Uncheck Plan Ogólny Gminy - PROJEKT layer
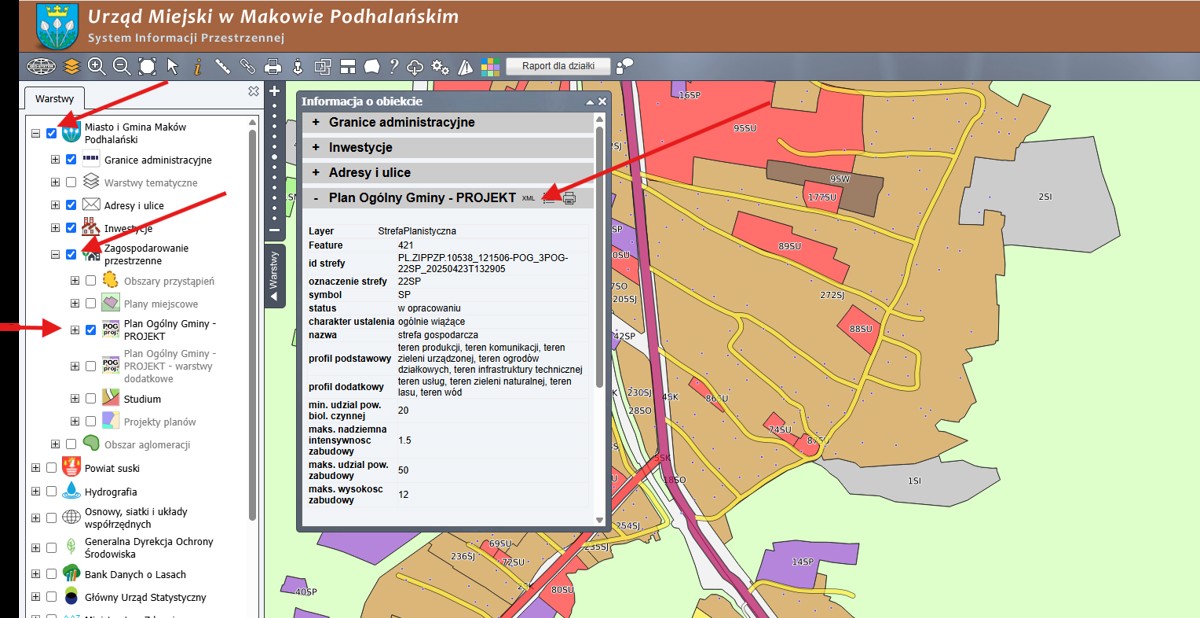The width and height of the screenshot is (1200, 618). pos(91,330)
